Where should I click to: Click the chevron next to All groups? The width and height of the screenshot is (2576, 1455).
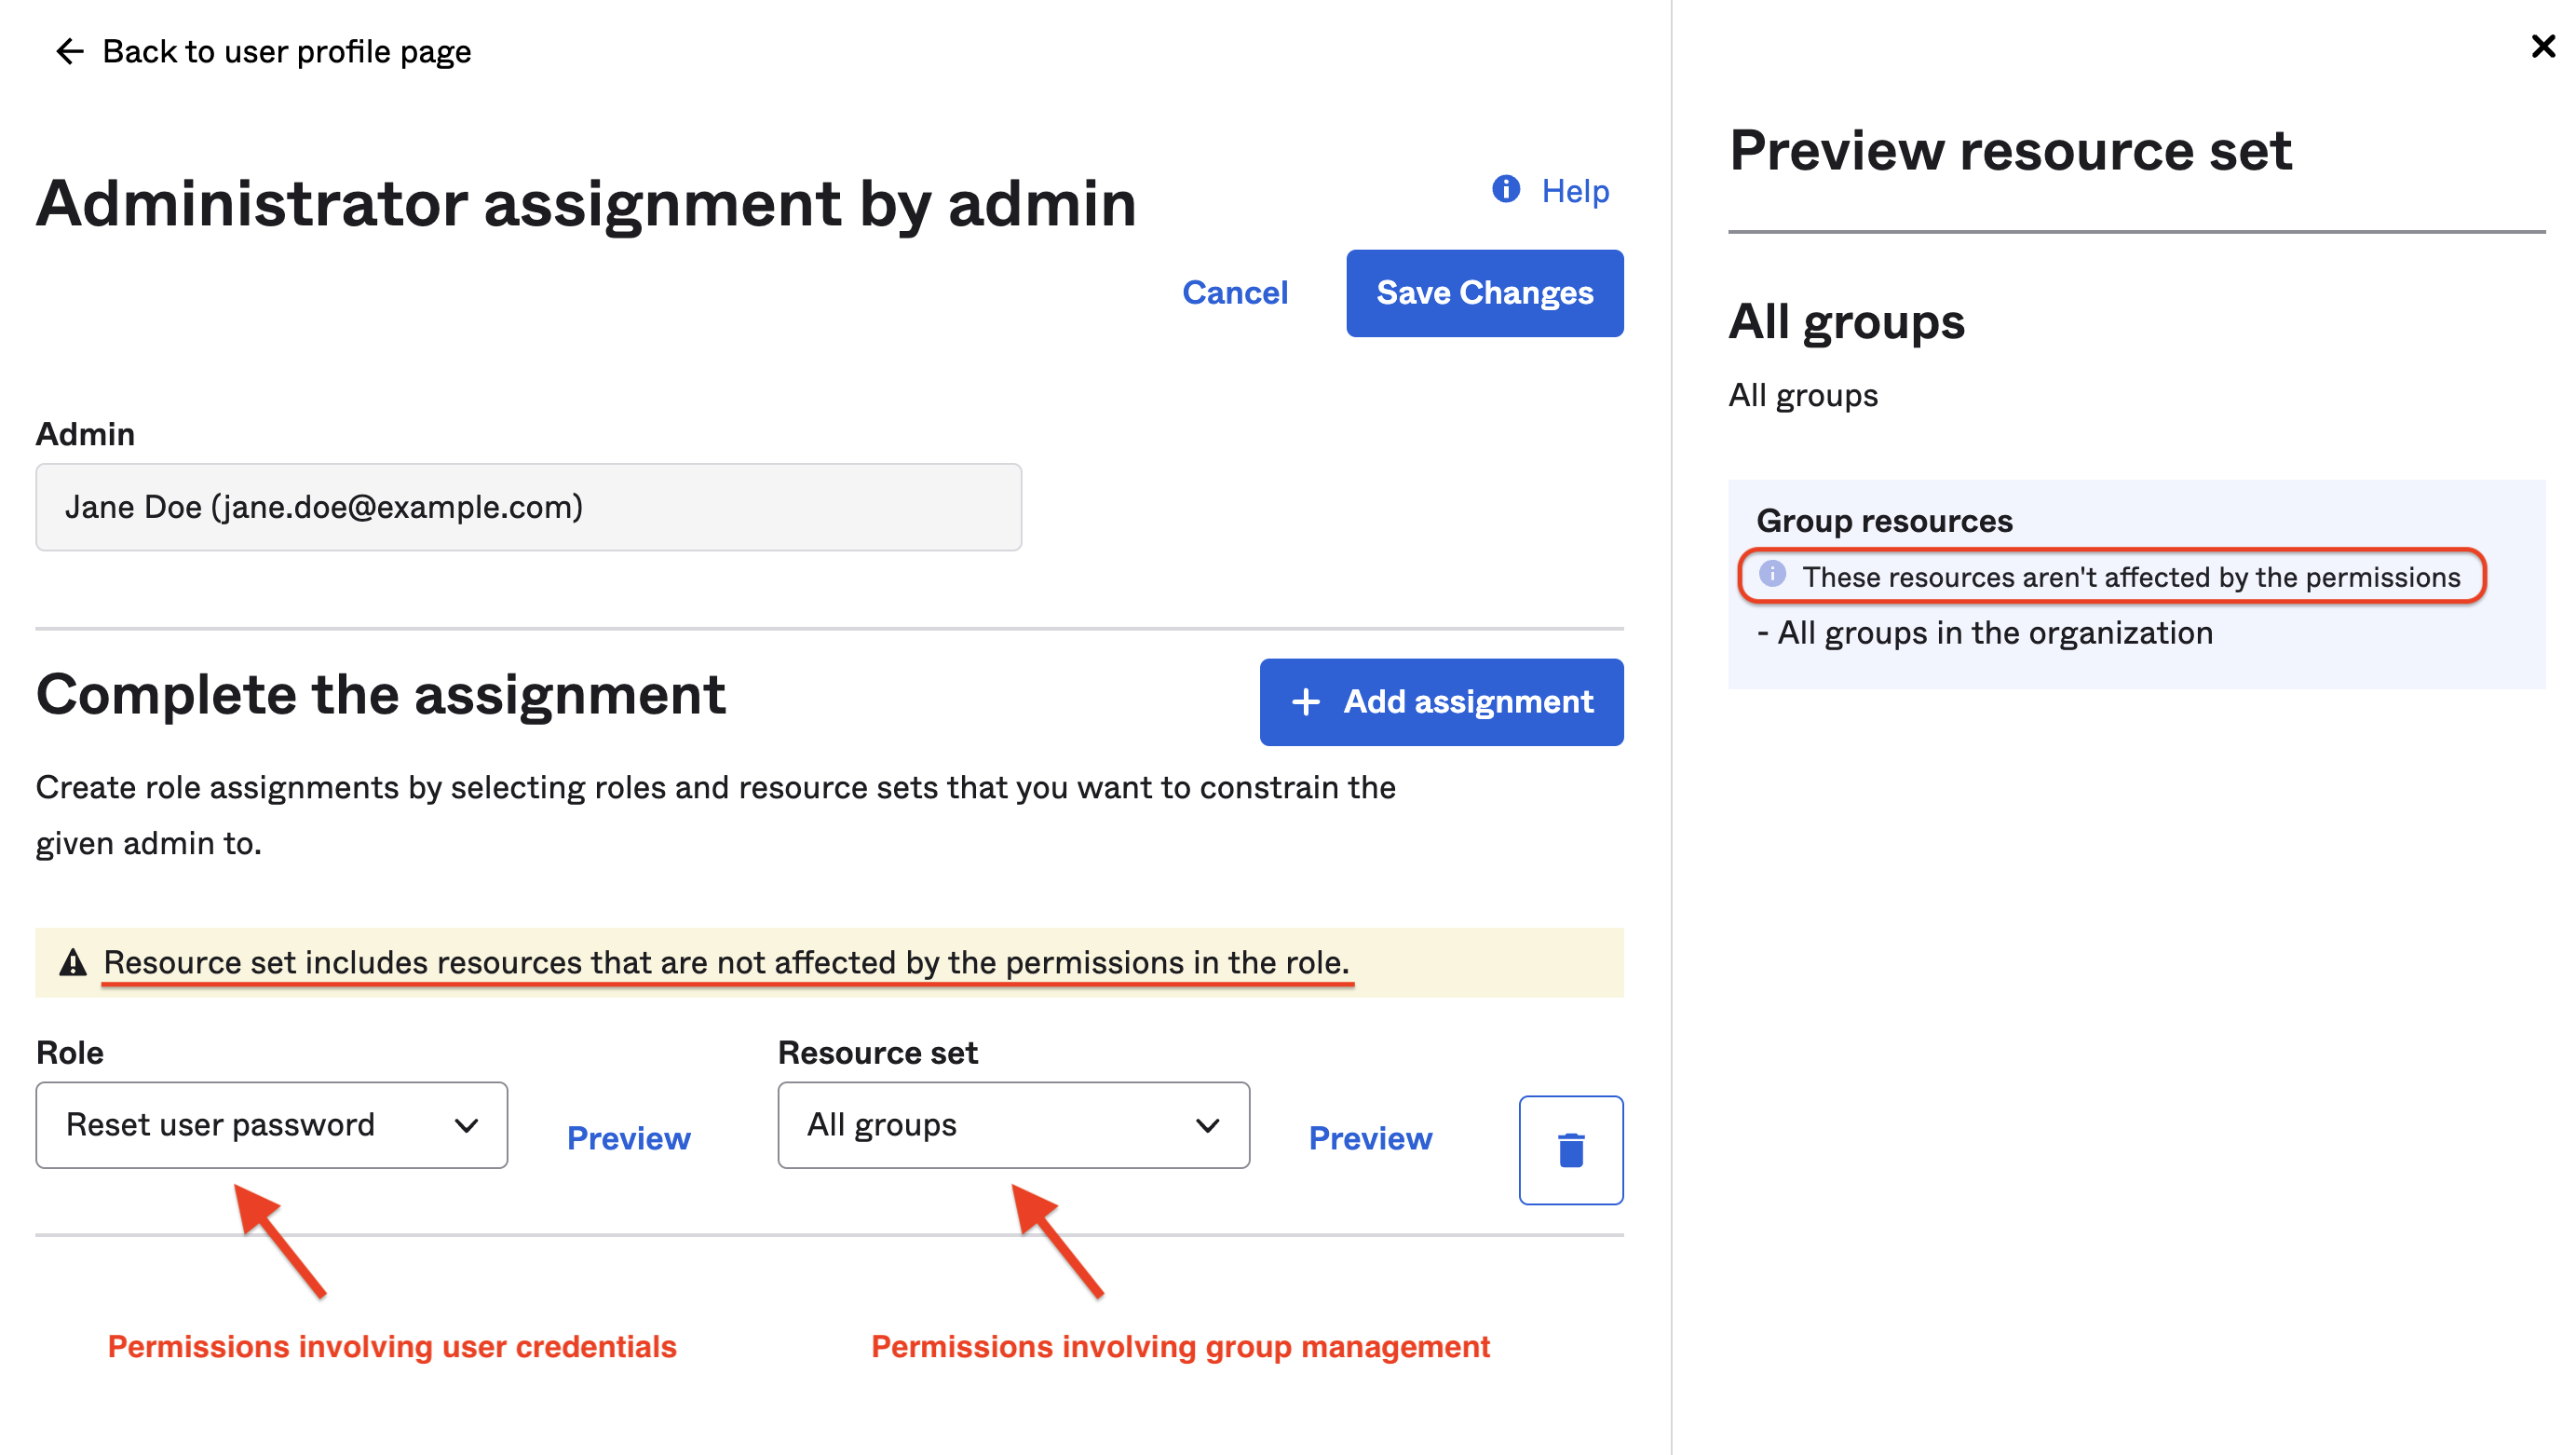pos(1207,1125)
